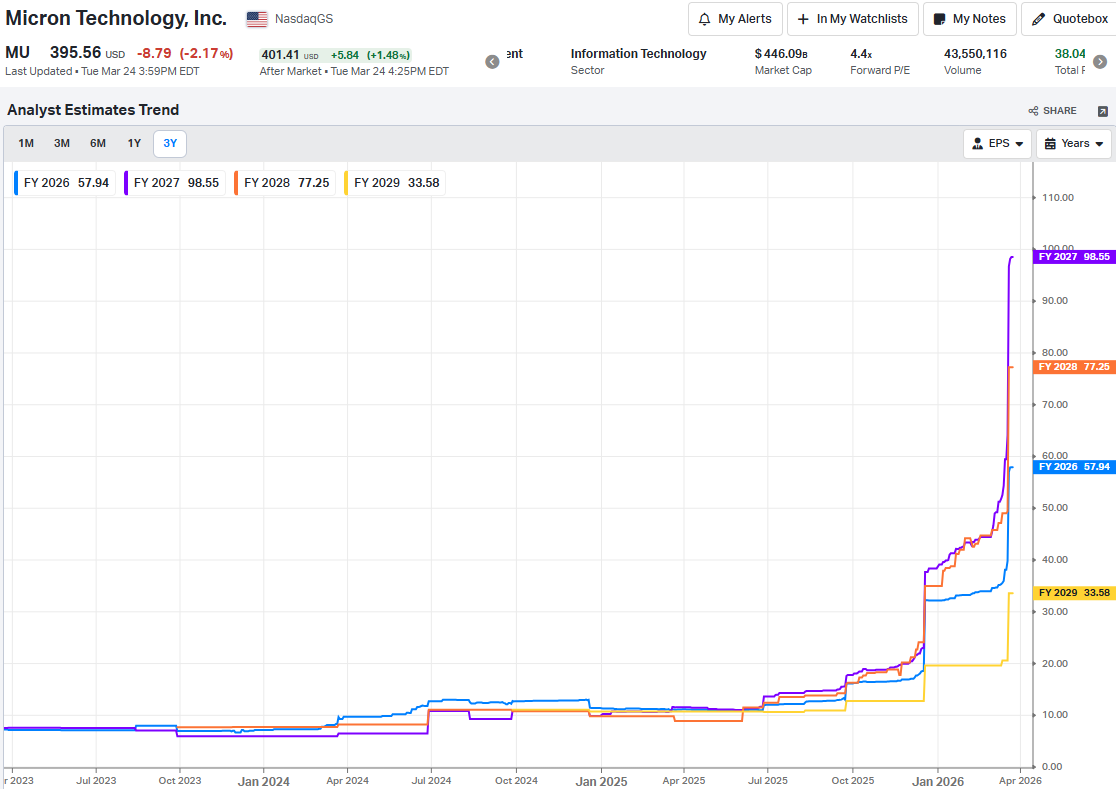Screen dimensions: 1116x789
Task: Click the 43,550,116 Volume value
Action: pyautogui.click(x=975, y=54)
